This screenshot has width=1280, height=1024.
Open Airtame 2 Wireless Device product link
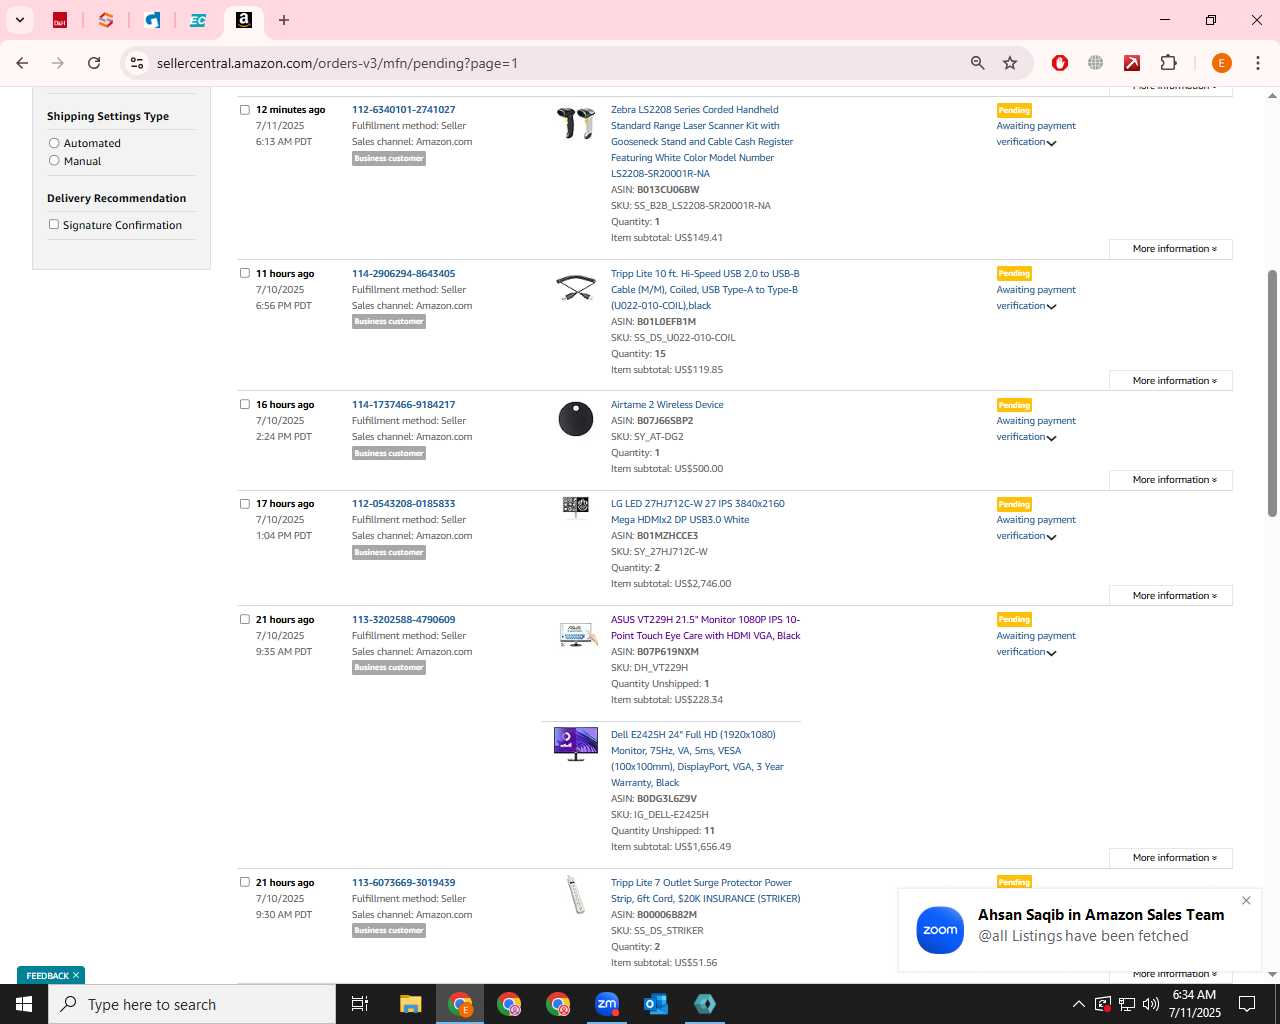667,404
